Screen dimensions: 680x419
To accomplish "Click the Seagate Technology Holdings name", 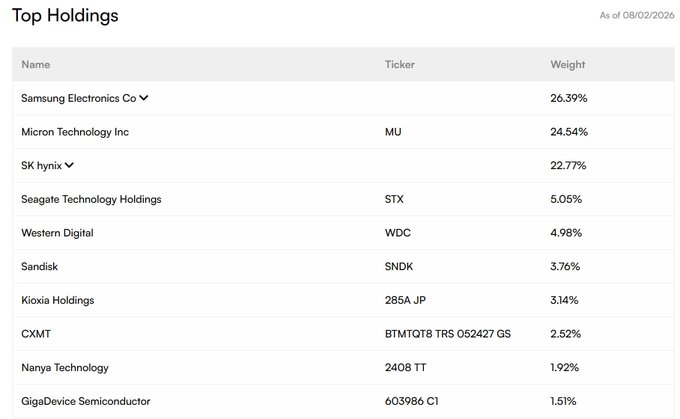I will click(x=91, y=199).
